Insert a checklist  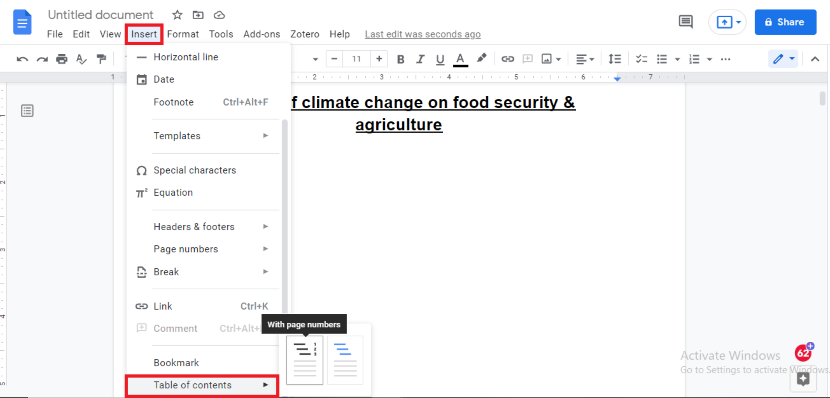[x=642, y=59]
